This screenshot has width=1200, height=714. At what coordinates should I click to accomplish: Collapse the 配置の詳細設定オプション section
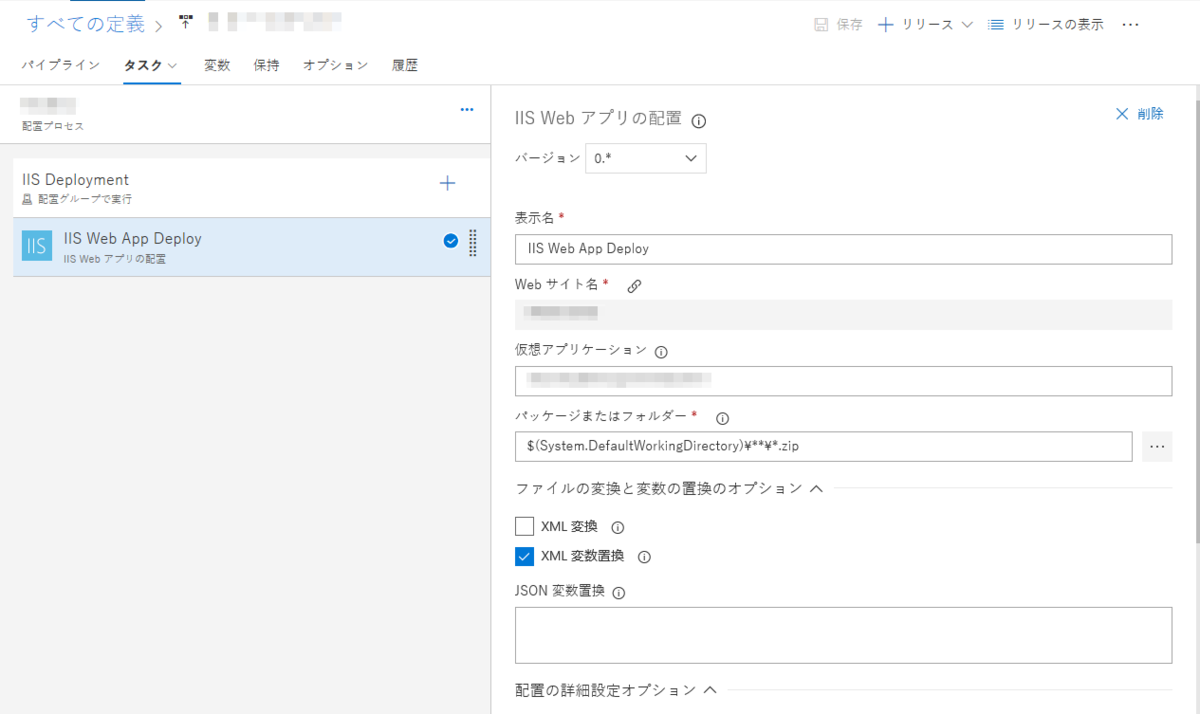point(710,689)
